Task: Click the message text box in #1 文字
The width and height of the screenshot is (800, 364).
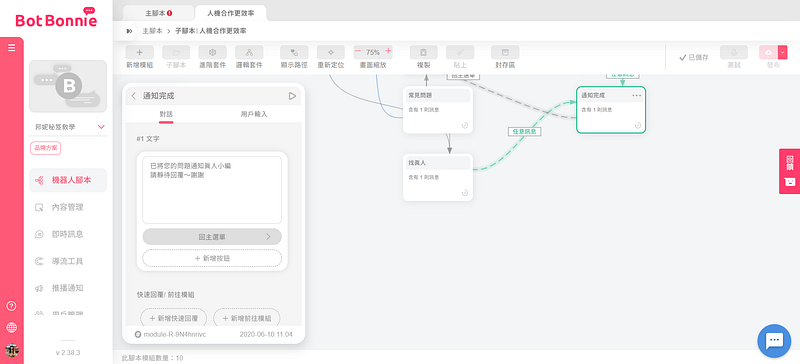Action: click(x=212, y=190)
